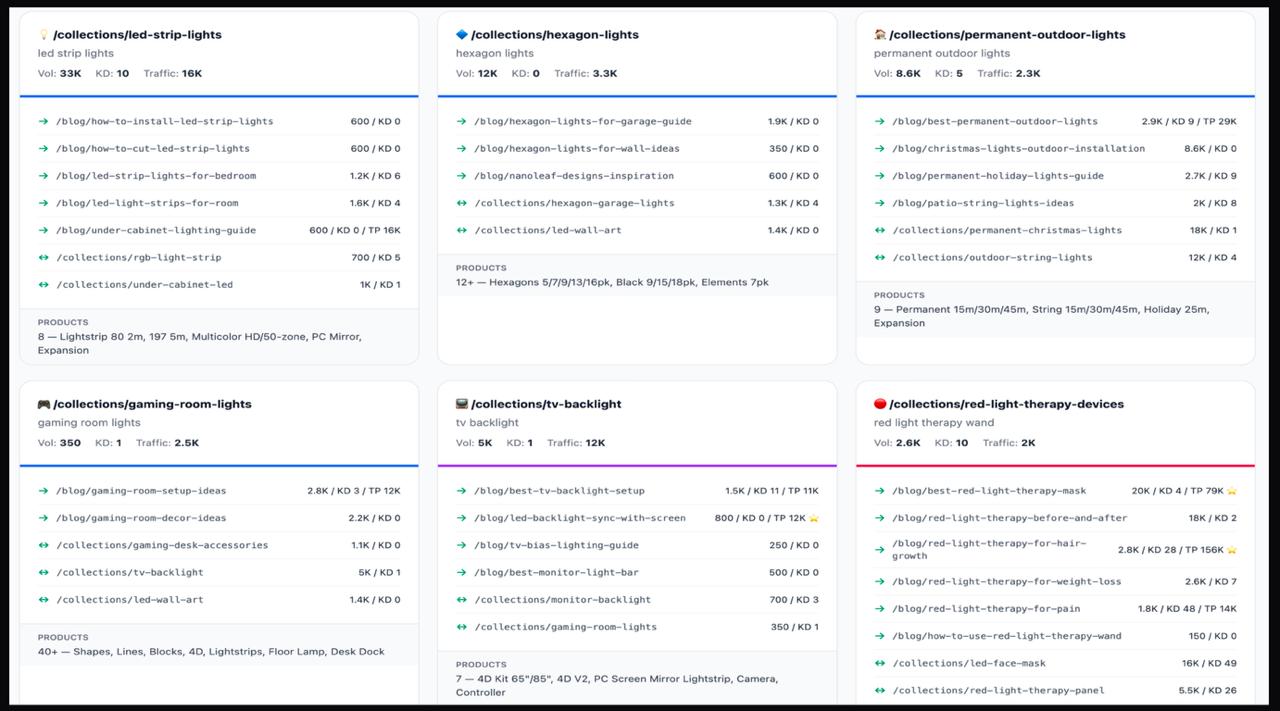
Task: Click the star on led-backlight-sync-with-screen row
Action: 814,518
